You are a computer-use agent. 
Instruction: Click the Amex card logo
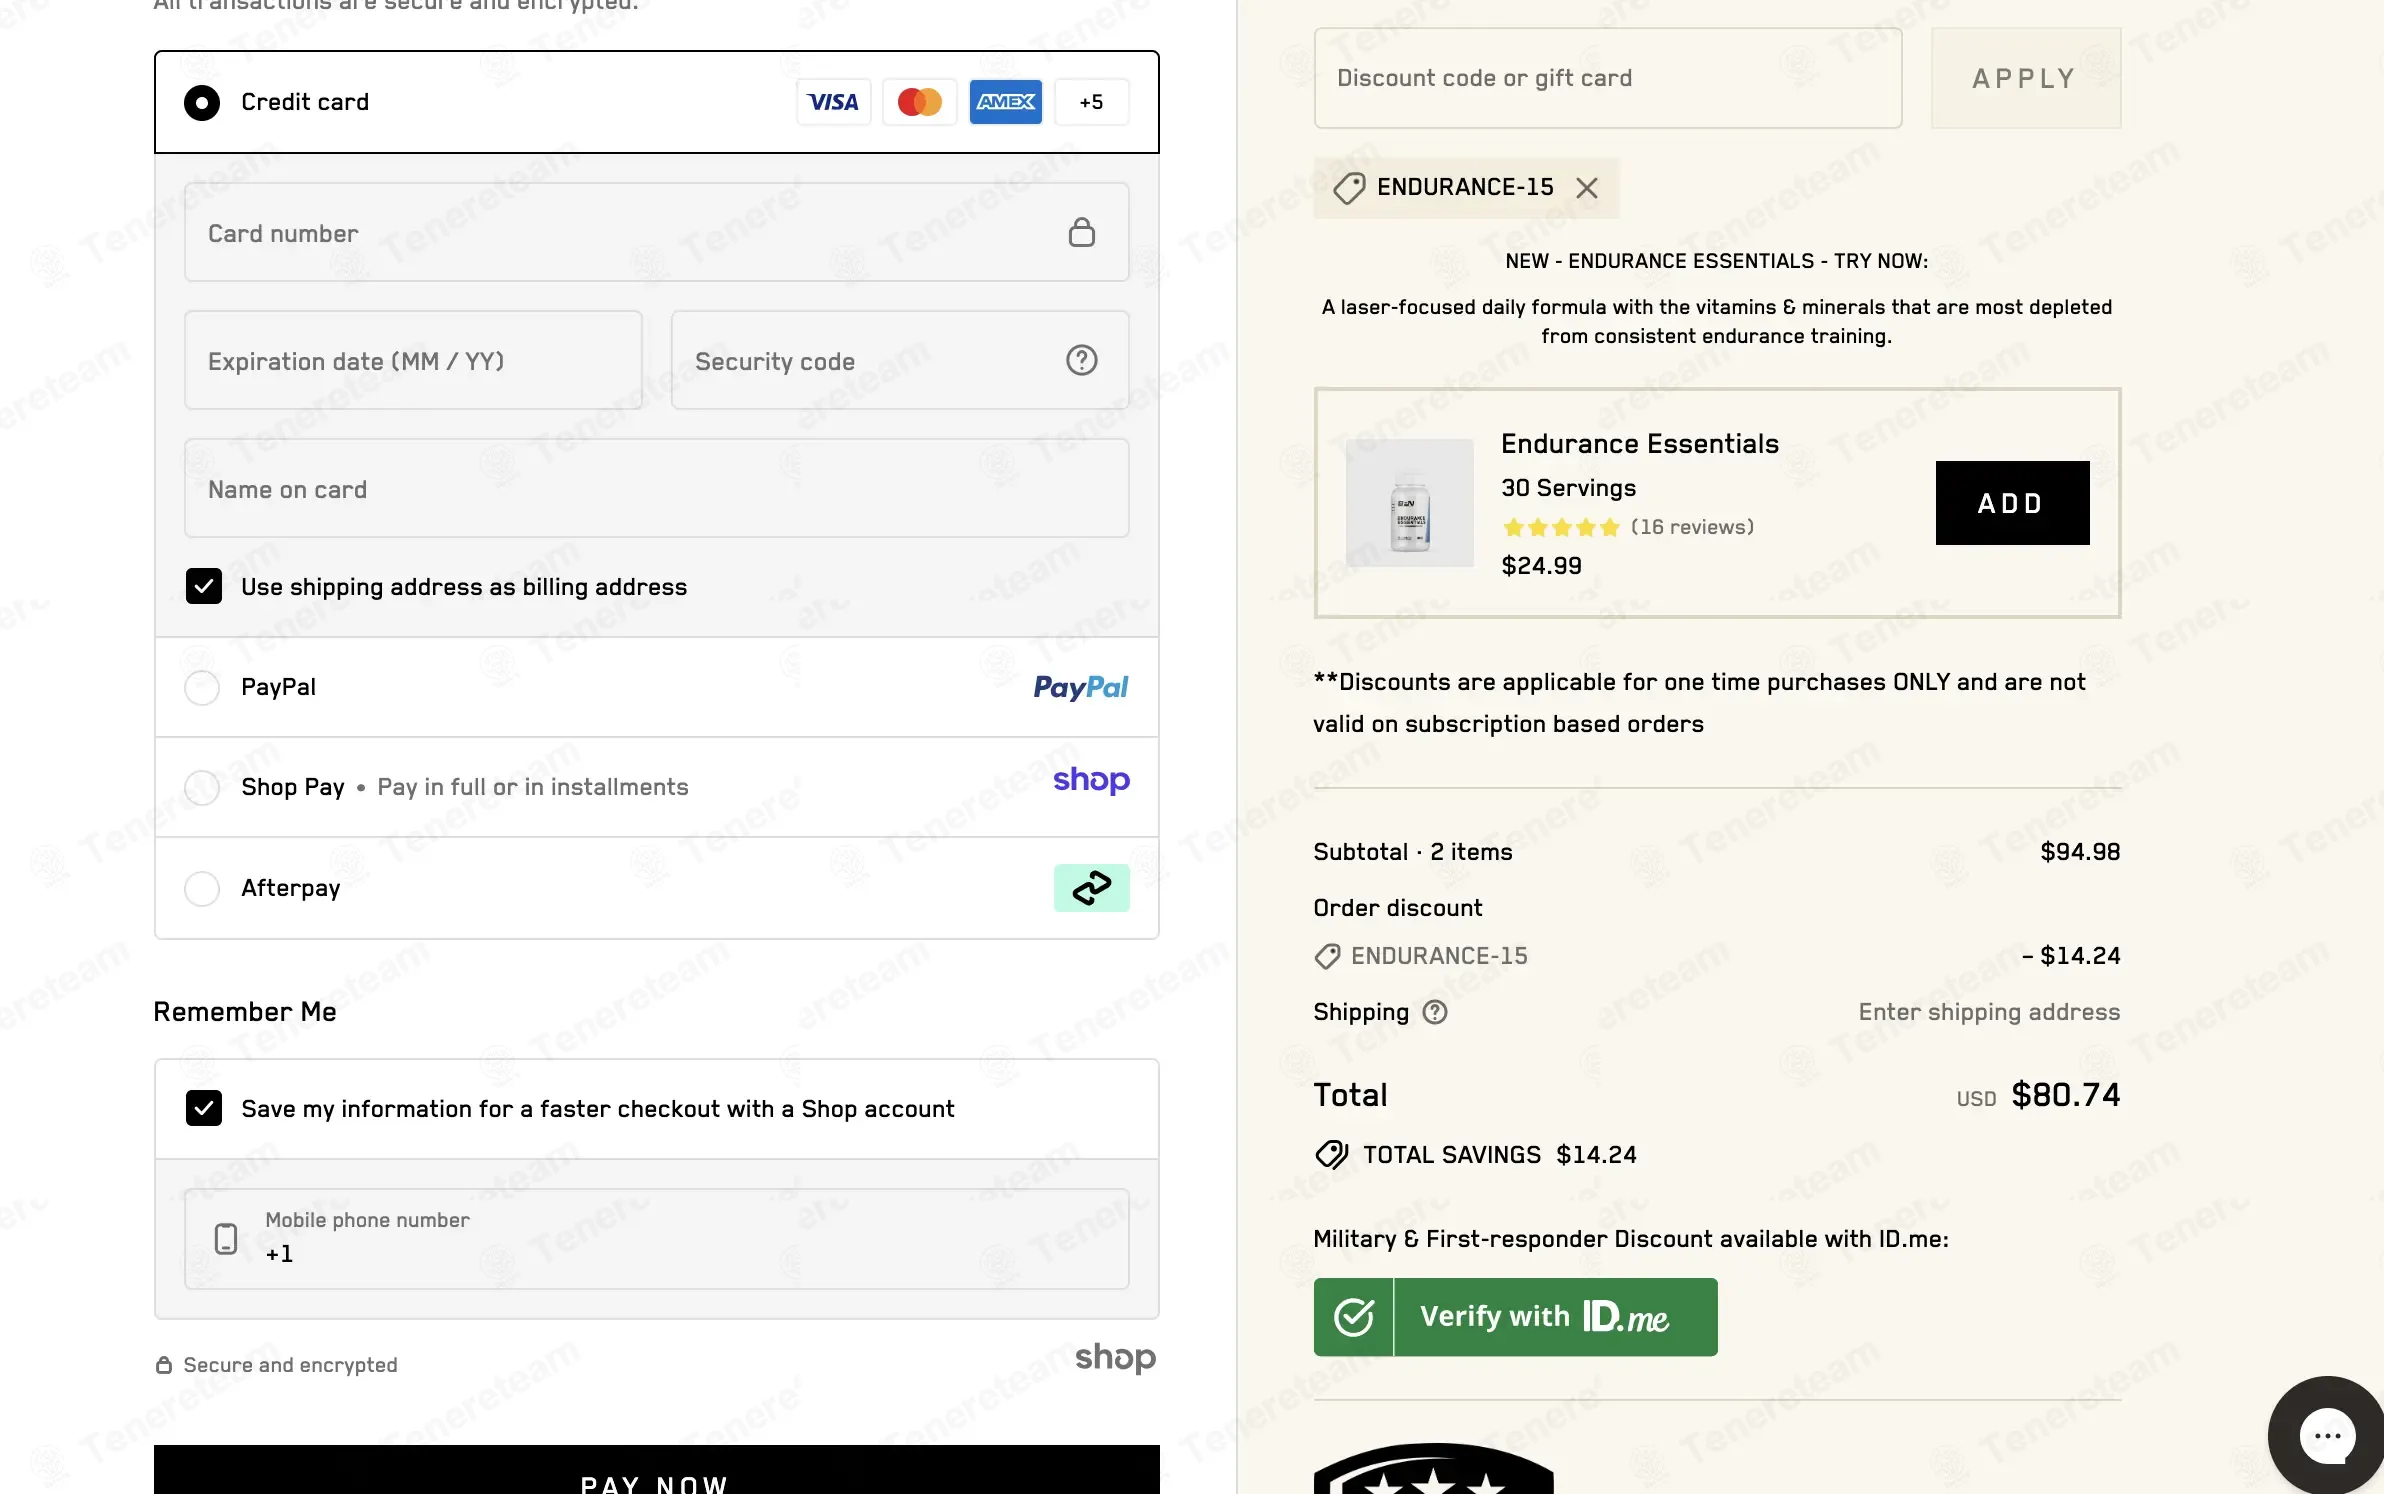(1005, 102)
